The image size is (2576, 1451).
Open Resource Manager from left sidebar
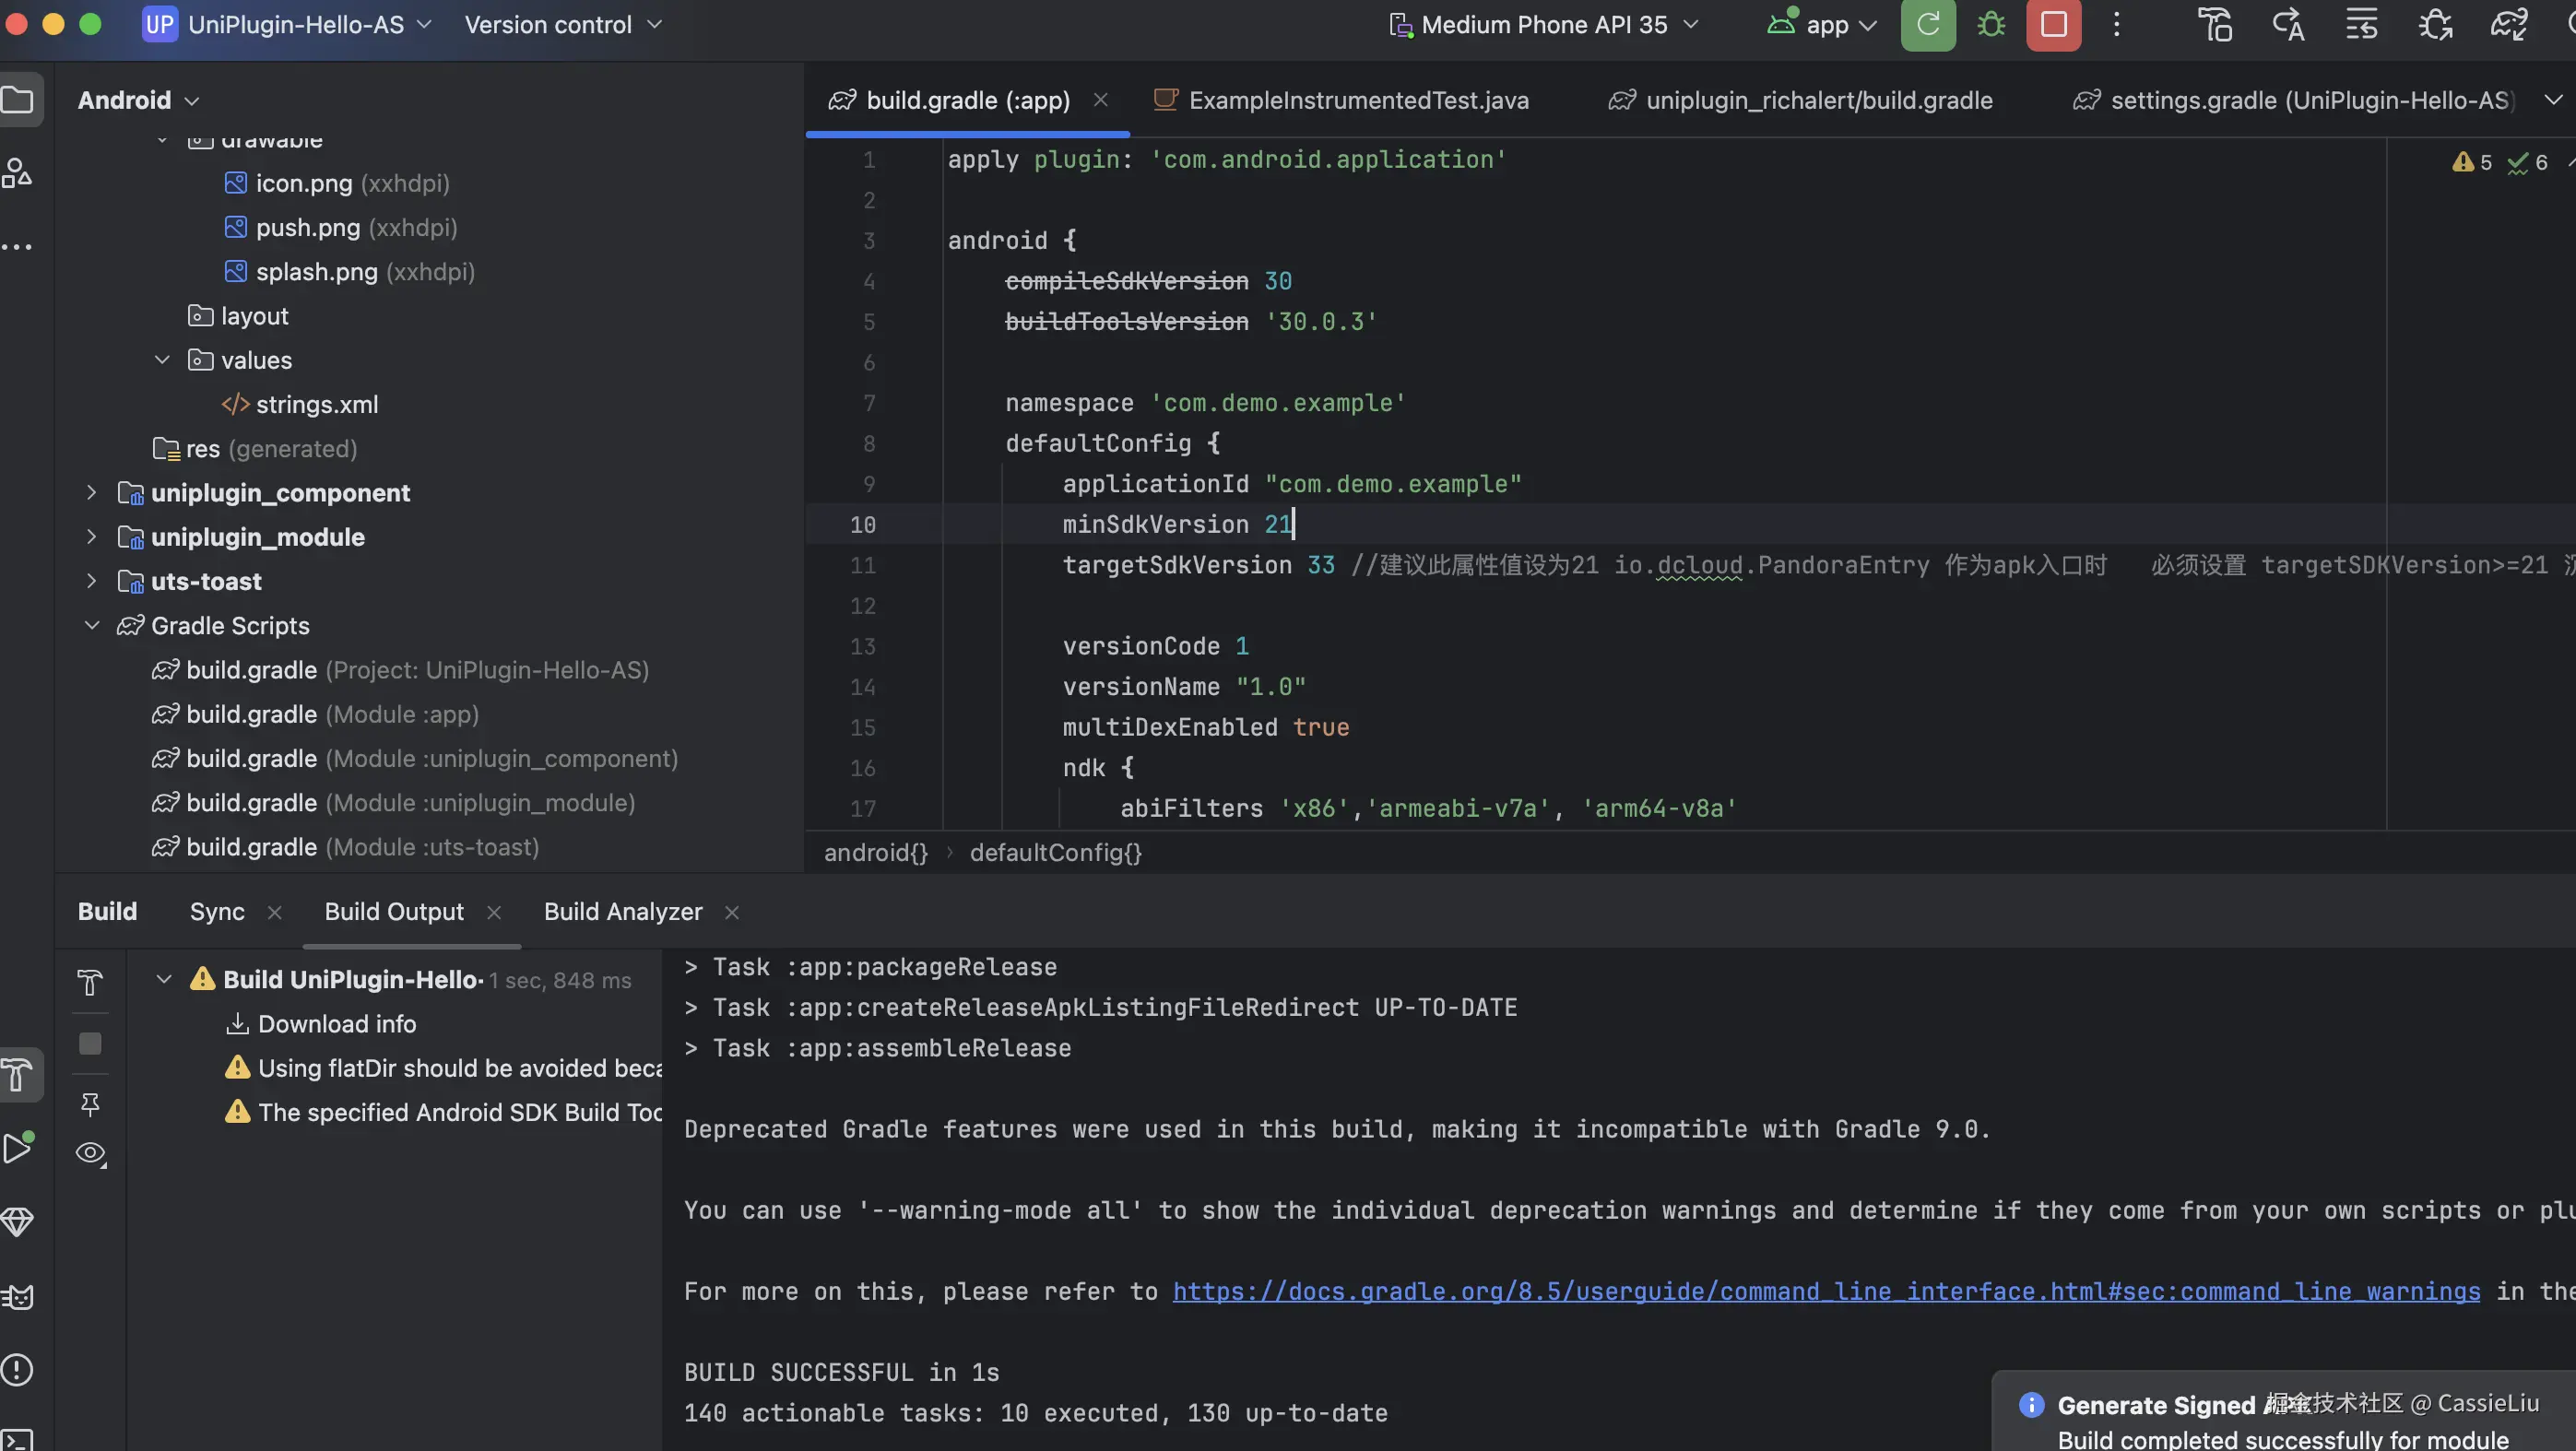(x=17, y=173)
